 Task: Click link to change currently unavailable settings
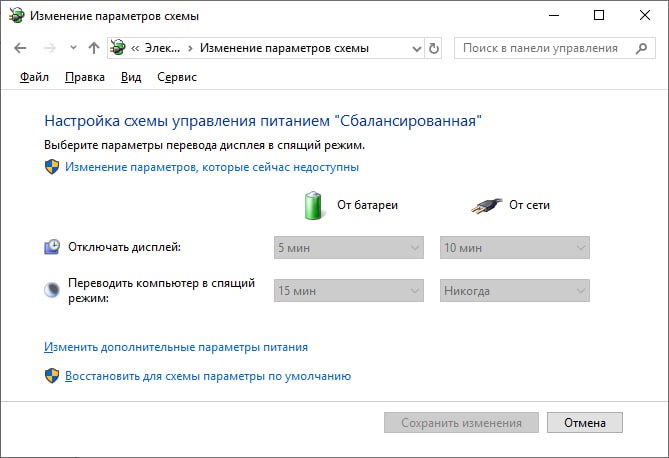pyautogui.click(x=211, y=167)
